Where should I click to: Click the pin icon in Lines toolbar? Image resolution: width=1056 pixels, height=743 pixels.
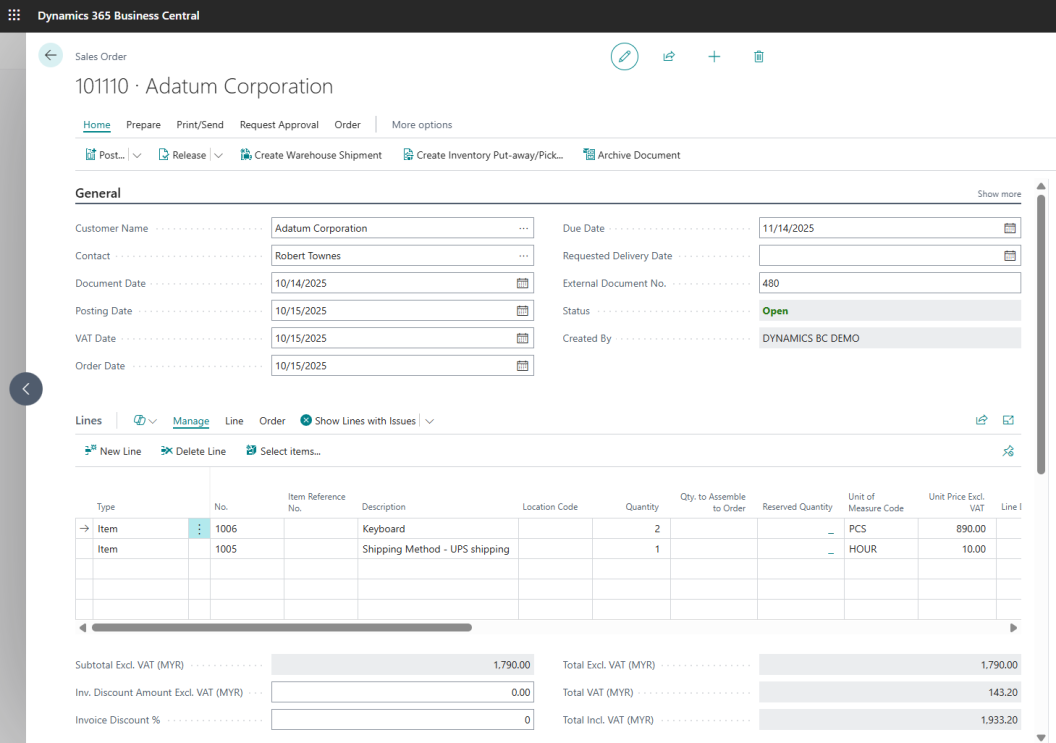pyautogui.click(x=1008, y=451)
